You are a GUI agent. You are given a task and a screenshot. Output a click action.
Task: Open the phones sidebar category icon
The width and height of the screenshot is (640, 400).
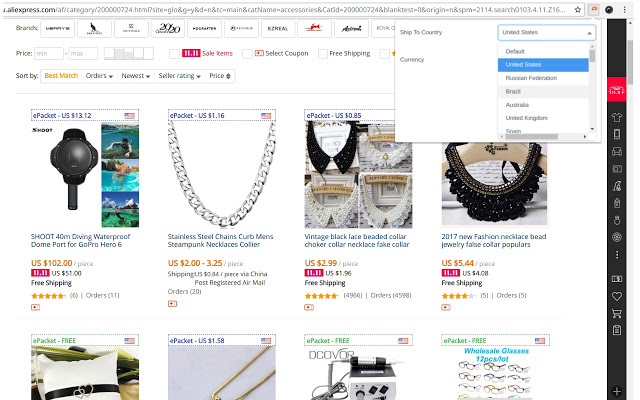click(x=617, y=134)
